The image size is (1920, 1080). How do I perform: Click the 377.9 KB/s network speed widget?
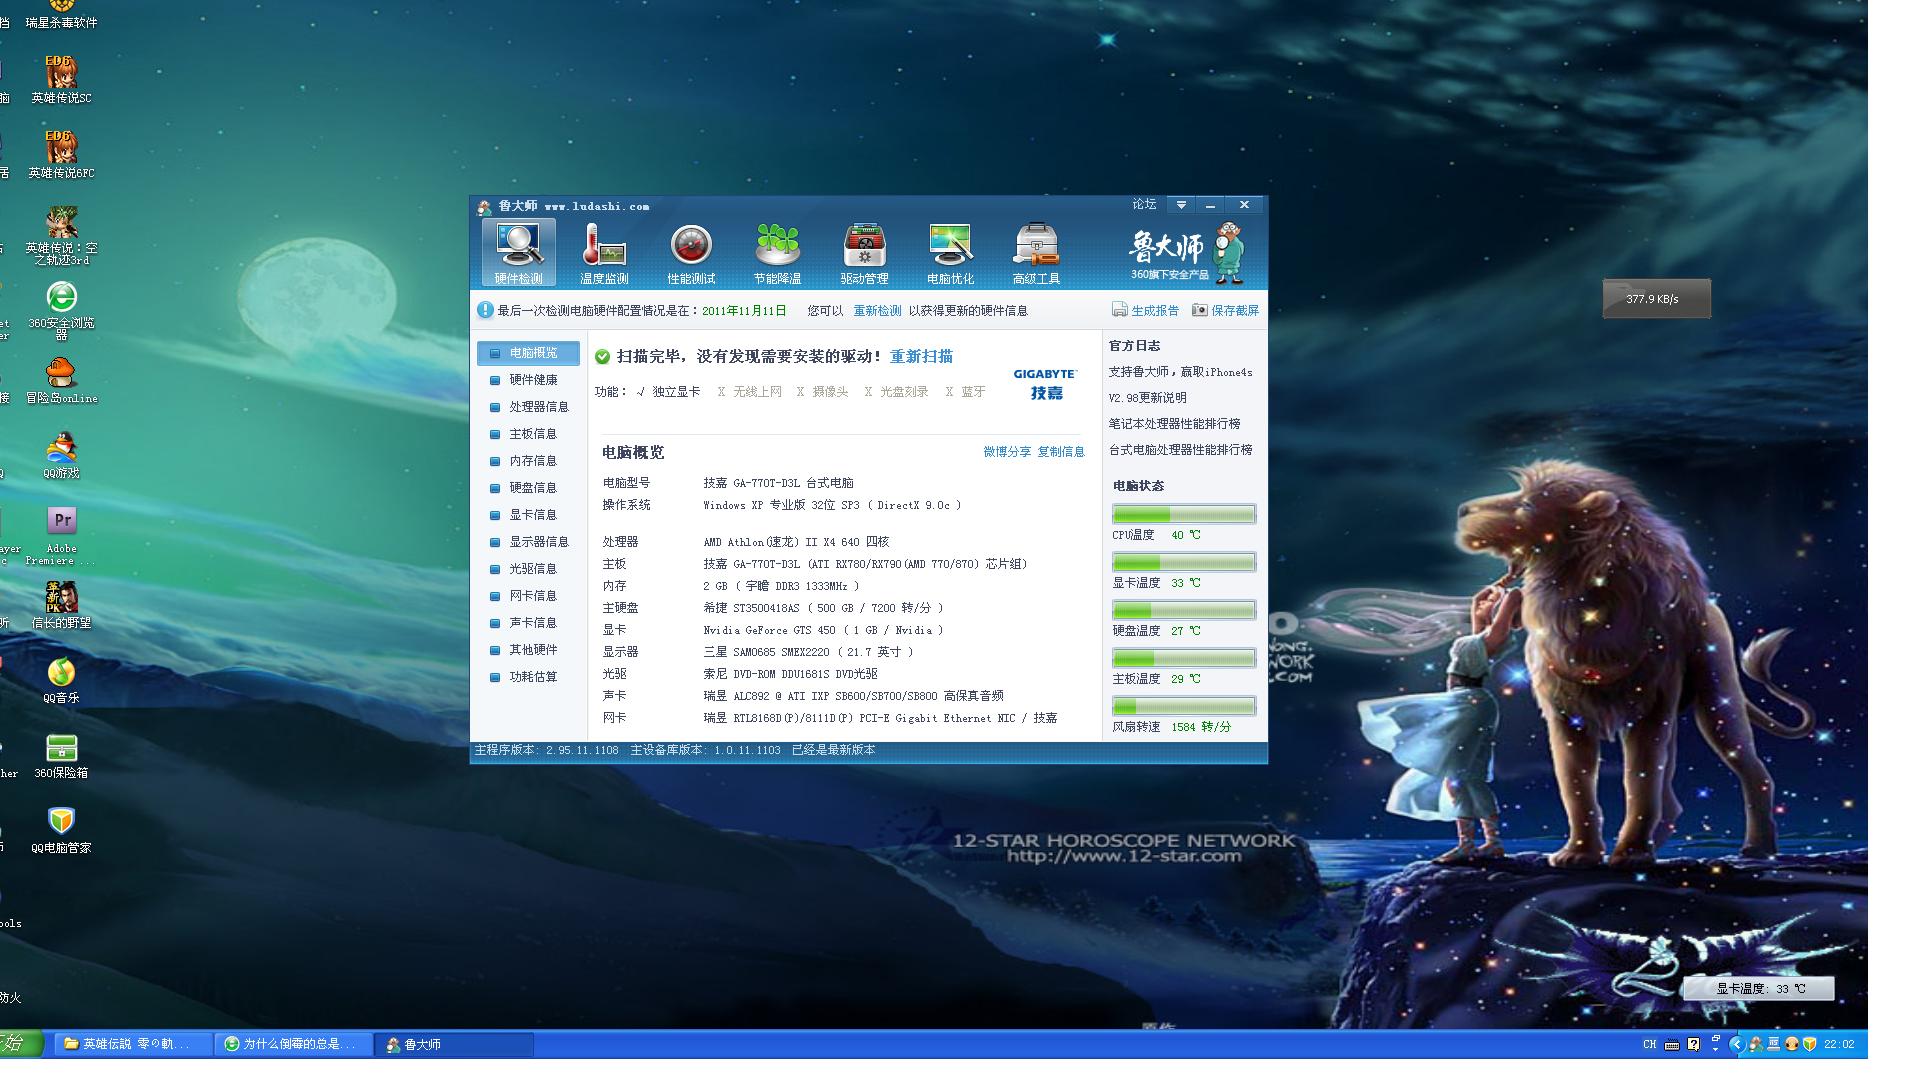(x=1656, y=299)
